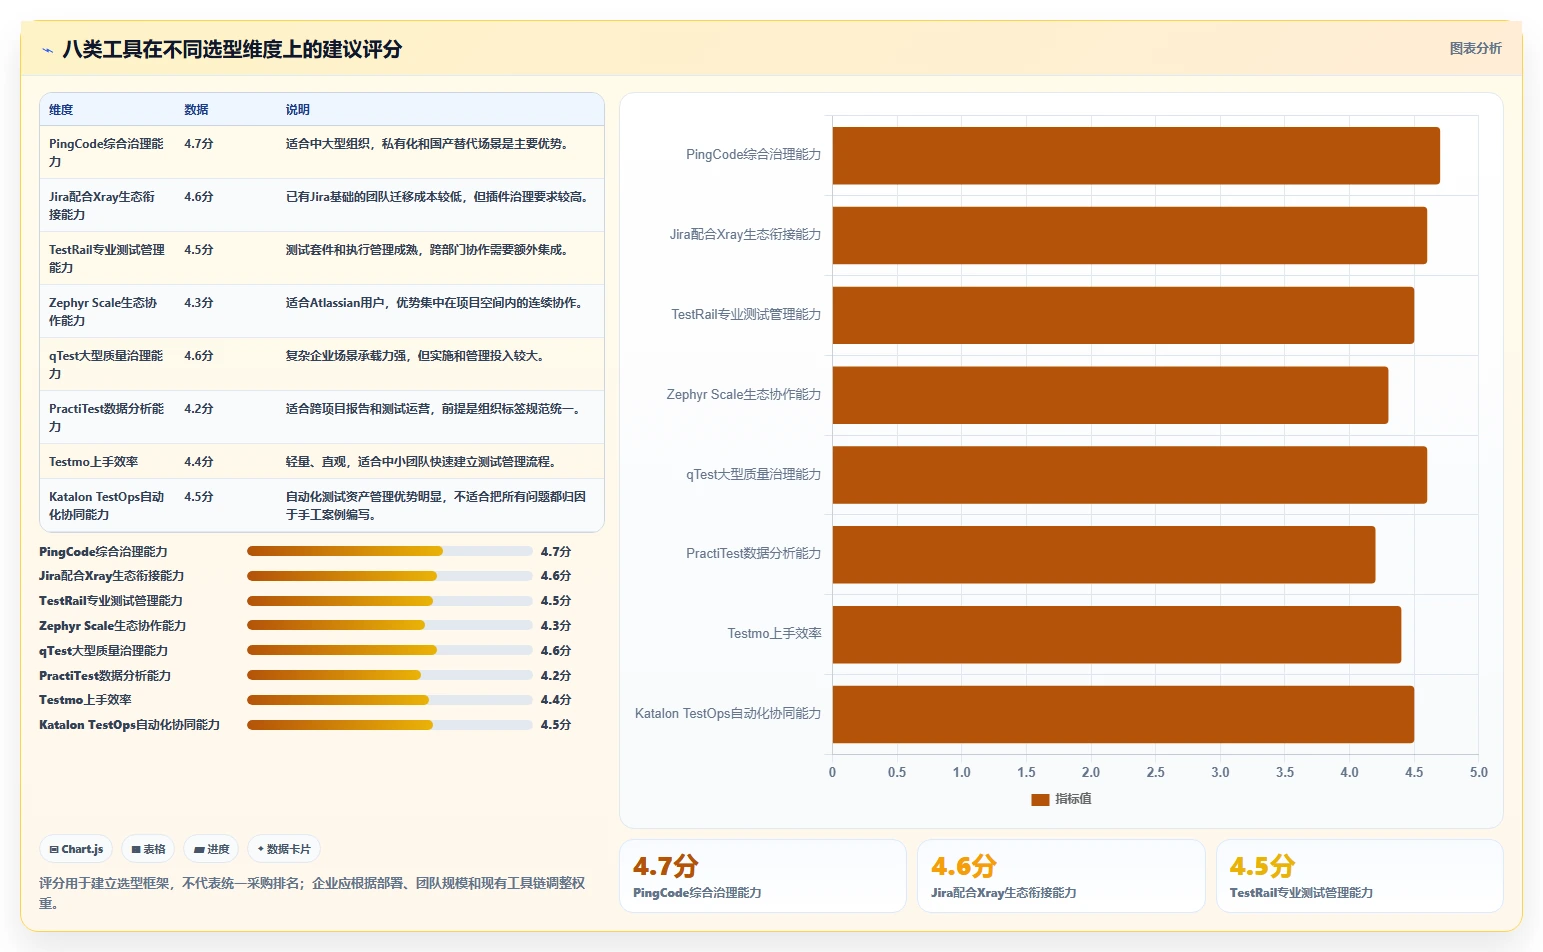Click the 维度 column header
This screenshot has height=952, width=1543.
61,110
